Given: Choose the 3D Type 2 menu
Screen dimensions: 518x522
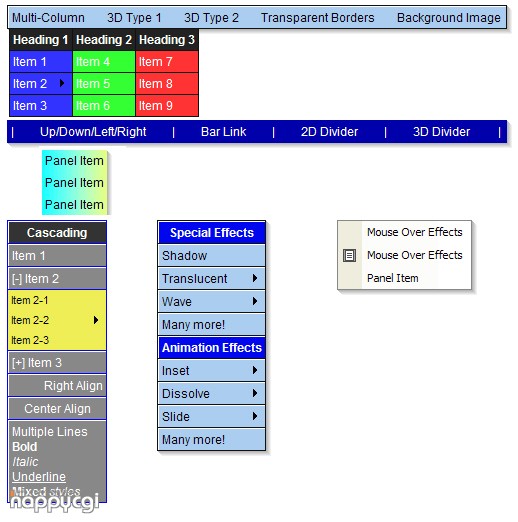Looking at the screenshot, I should (211, 18).
